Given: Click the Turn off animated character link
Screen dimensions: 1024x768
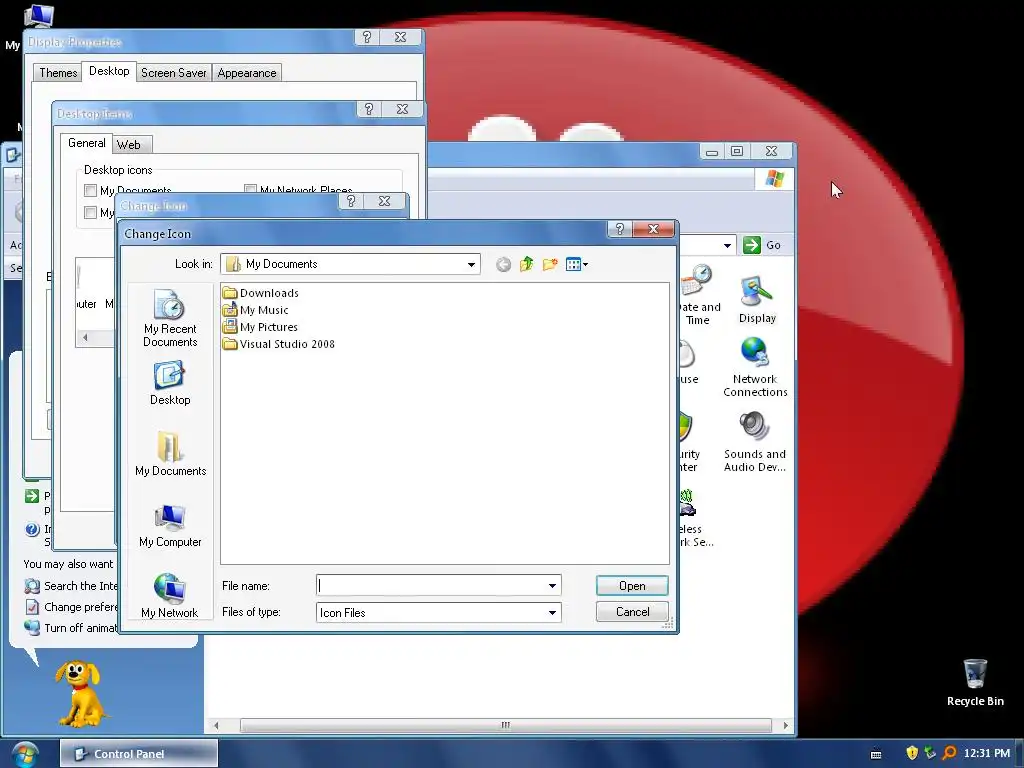Looking at the screenshot, I should (x=72, y=628).
